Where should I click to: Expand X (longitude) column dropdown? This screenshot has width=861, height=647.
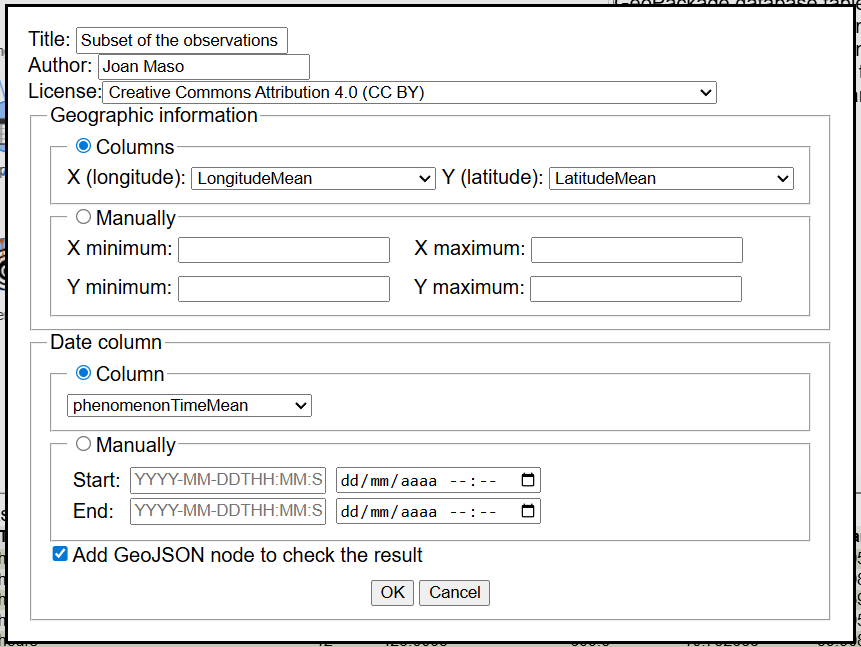[313, 179]
